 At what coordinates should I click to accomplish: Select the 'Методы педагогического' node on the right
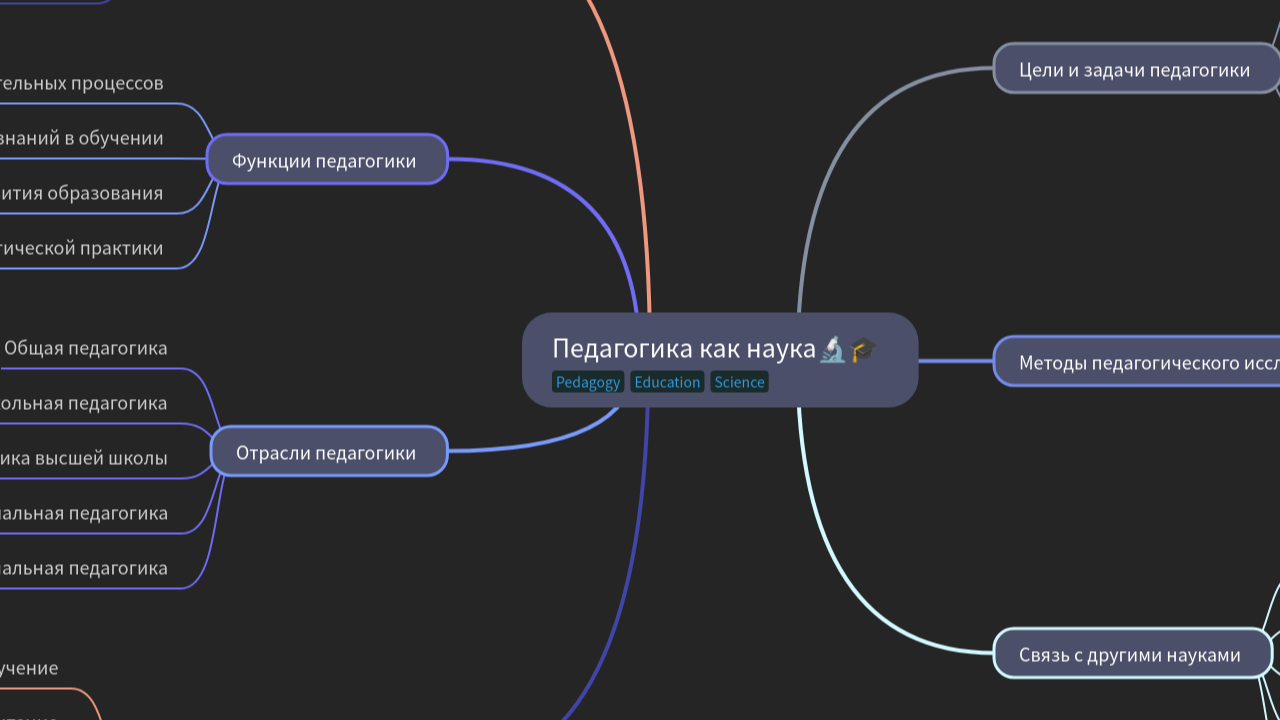coord(1130,361)
